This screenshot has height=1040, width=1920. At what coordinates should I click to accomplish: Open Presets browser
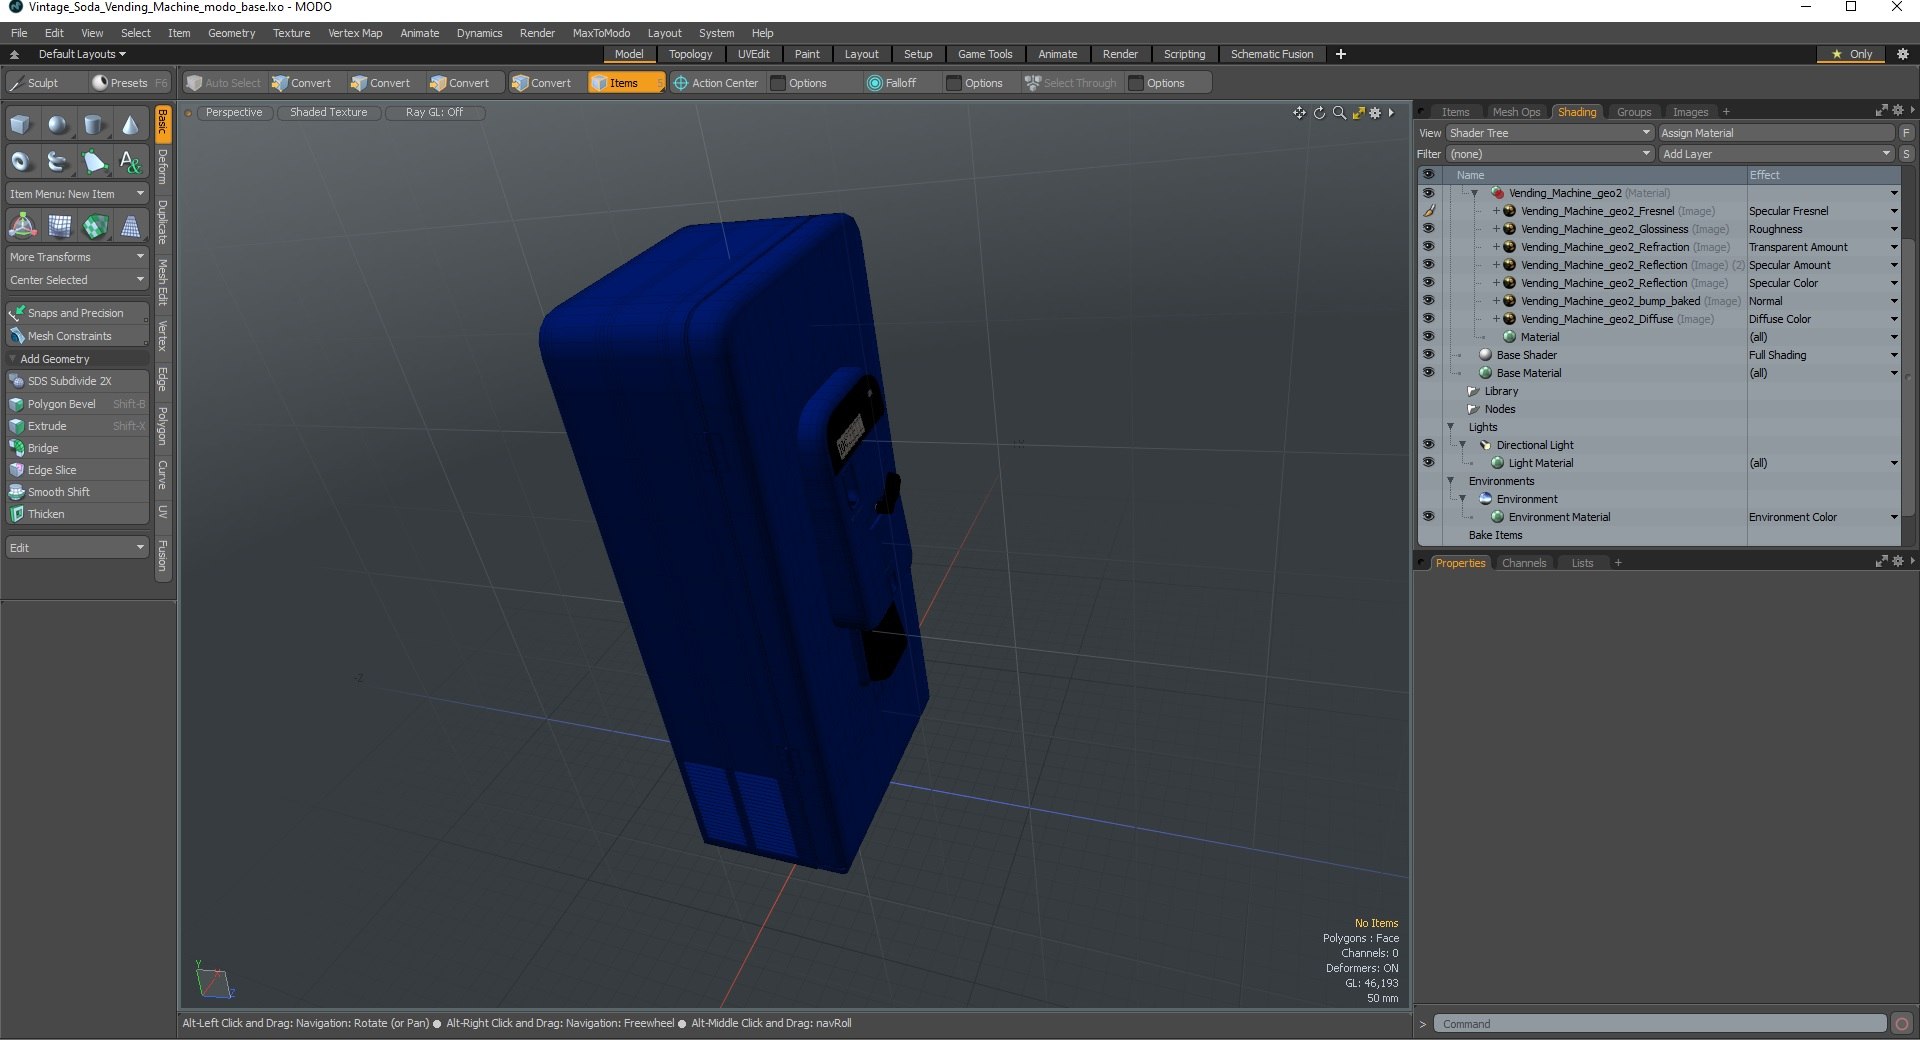(x=129, y=83)
